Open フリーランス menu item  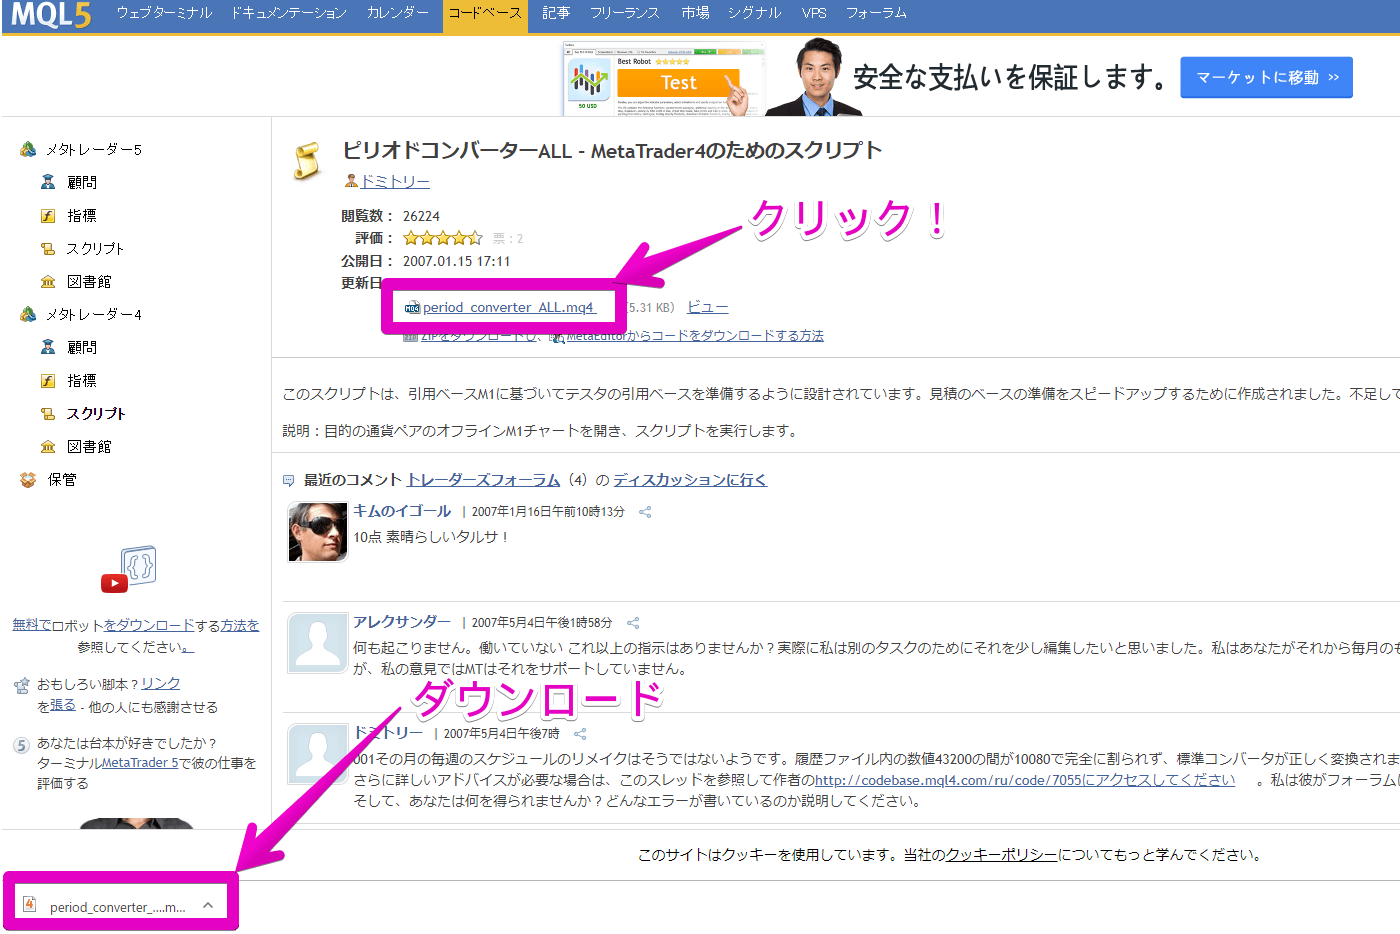(x=624, y=13)
